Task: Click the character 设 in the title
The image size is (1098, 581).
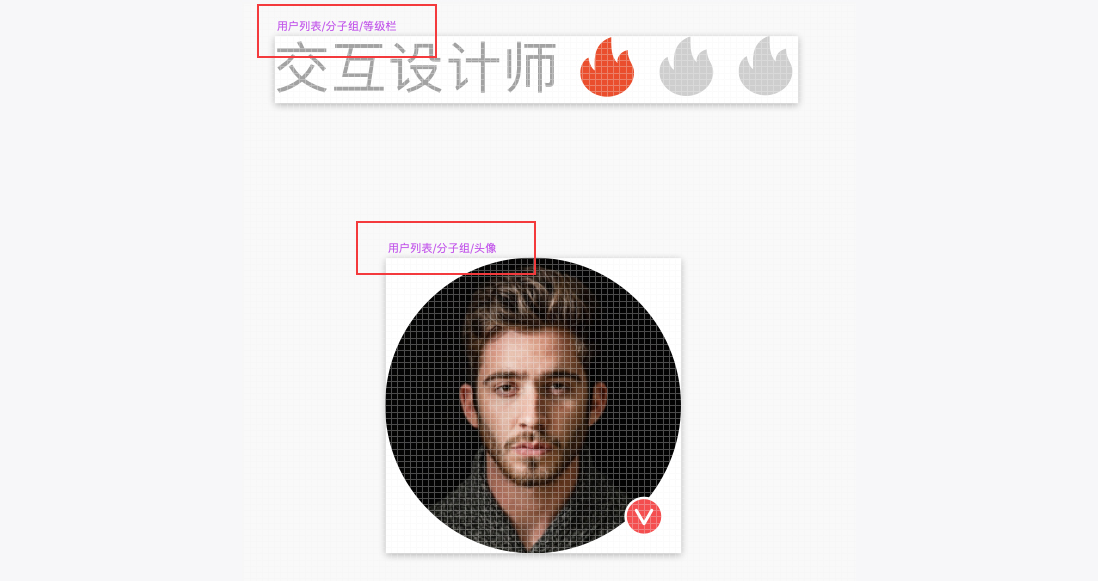Action: pyautogui.click(x=416, y=68)
